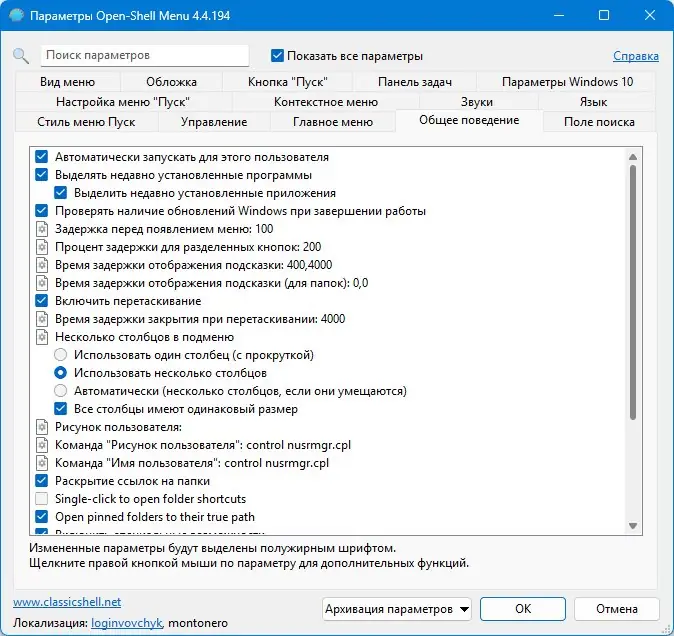Open the 'Управление' tab

click(x=214, y=122)
